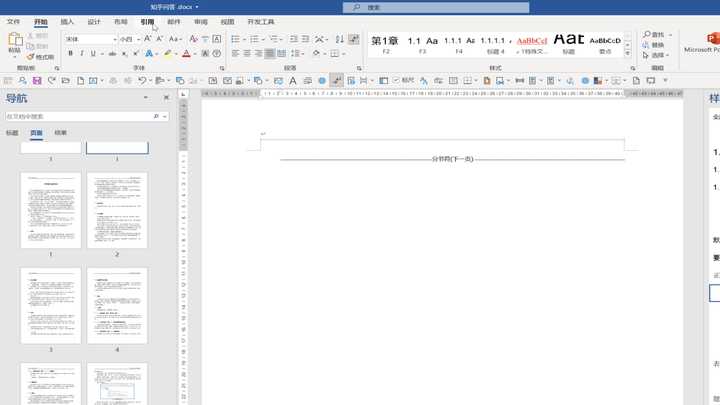The image size is (720, 405).
Task: Click the Replace (替换) button
Action: pyautogui.click(x=654, y=45)
